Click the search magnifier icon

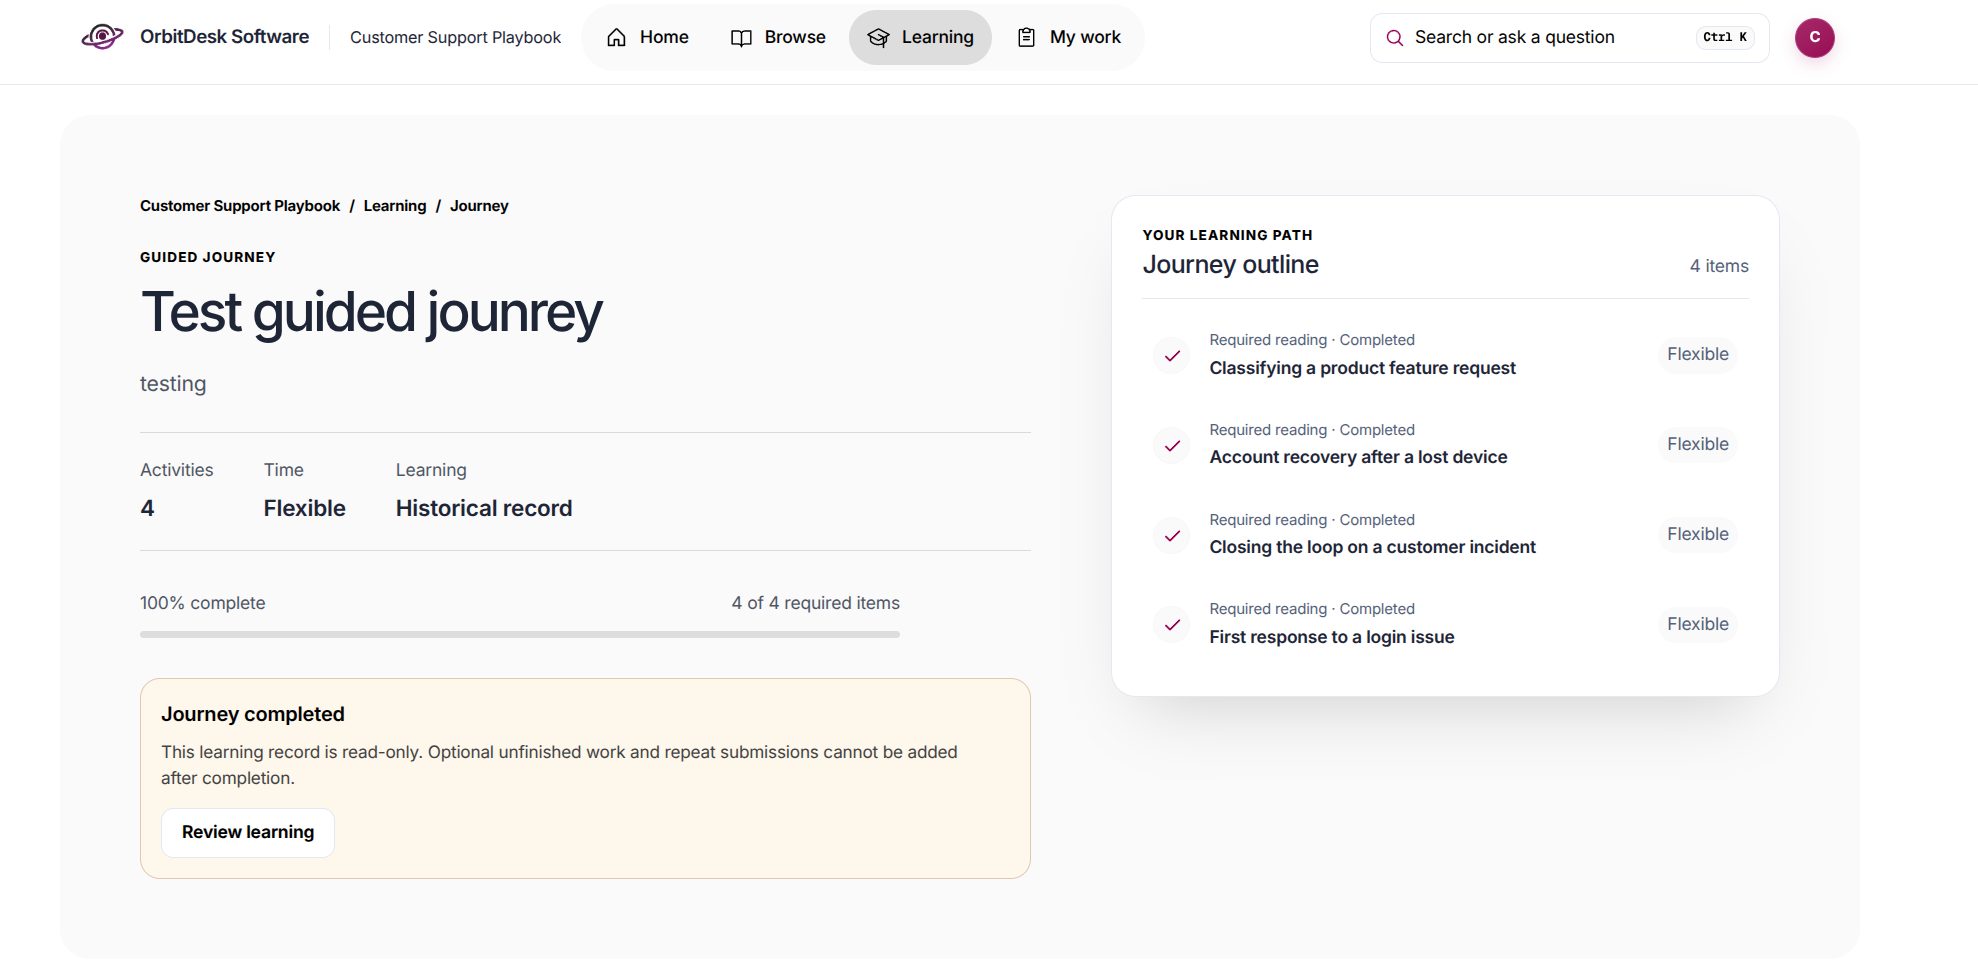(1394, 38)
